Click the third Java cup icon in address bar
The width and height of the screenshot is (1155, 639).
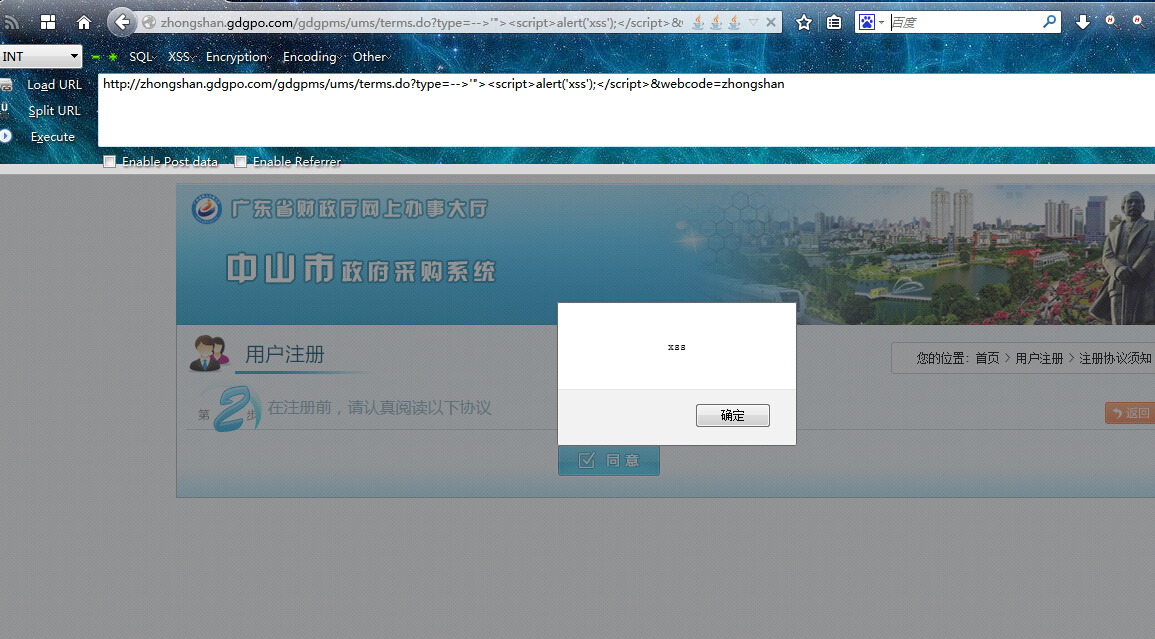coord(734,23)
